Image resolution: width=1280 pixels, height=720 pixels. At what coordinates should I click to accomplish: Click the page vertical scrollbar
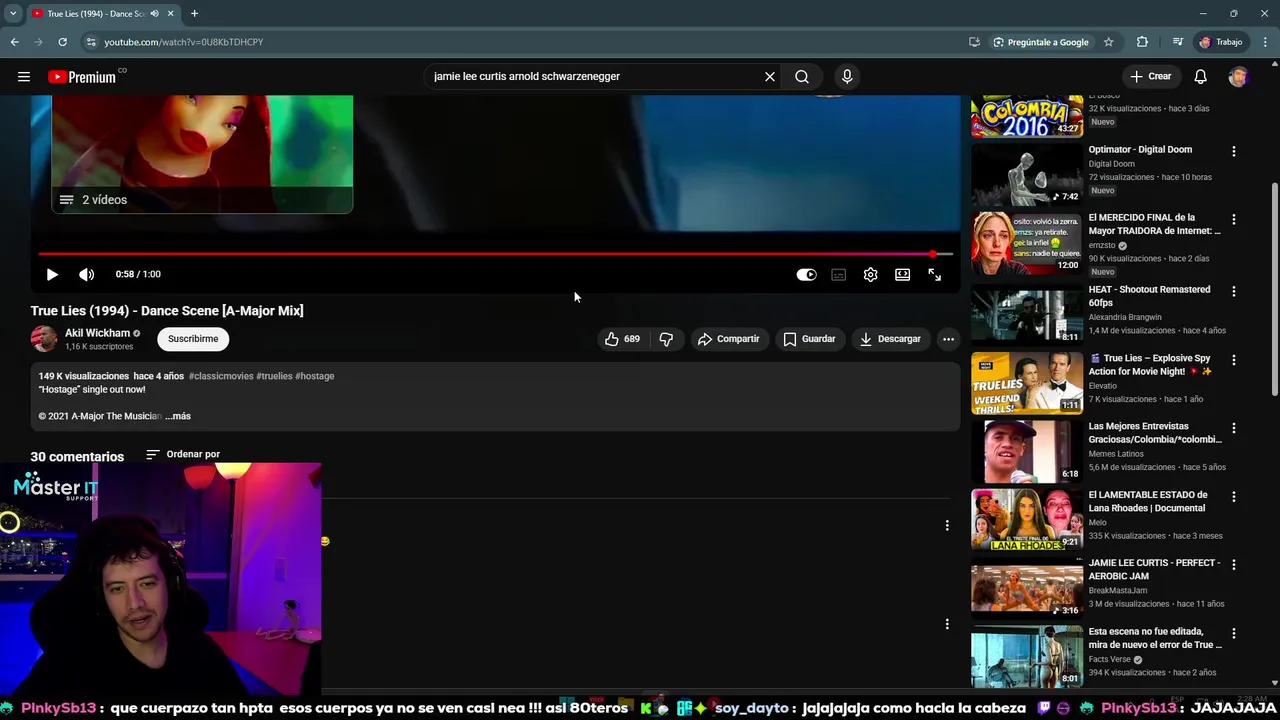[1275, 290]
